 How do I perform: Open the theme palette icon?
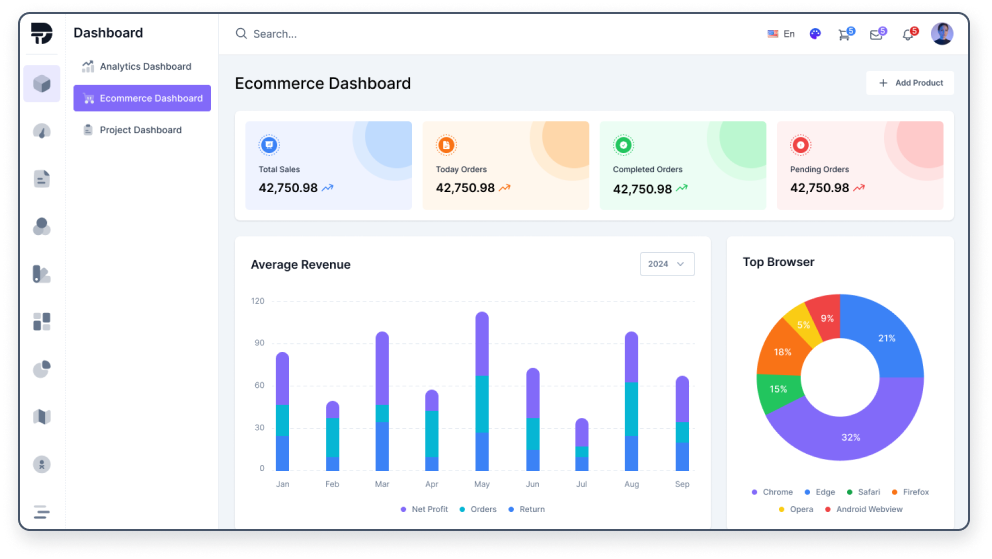815,34
